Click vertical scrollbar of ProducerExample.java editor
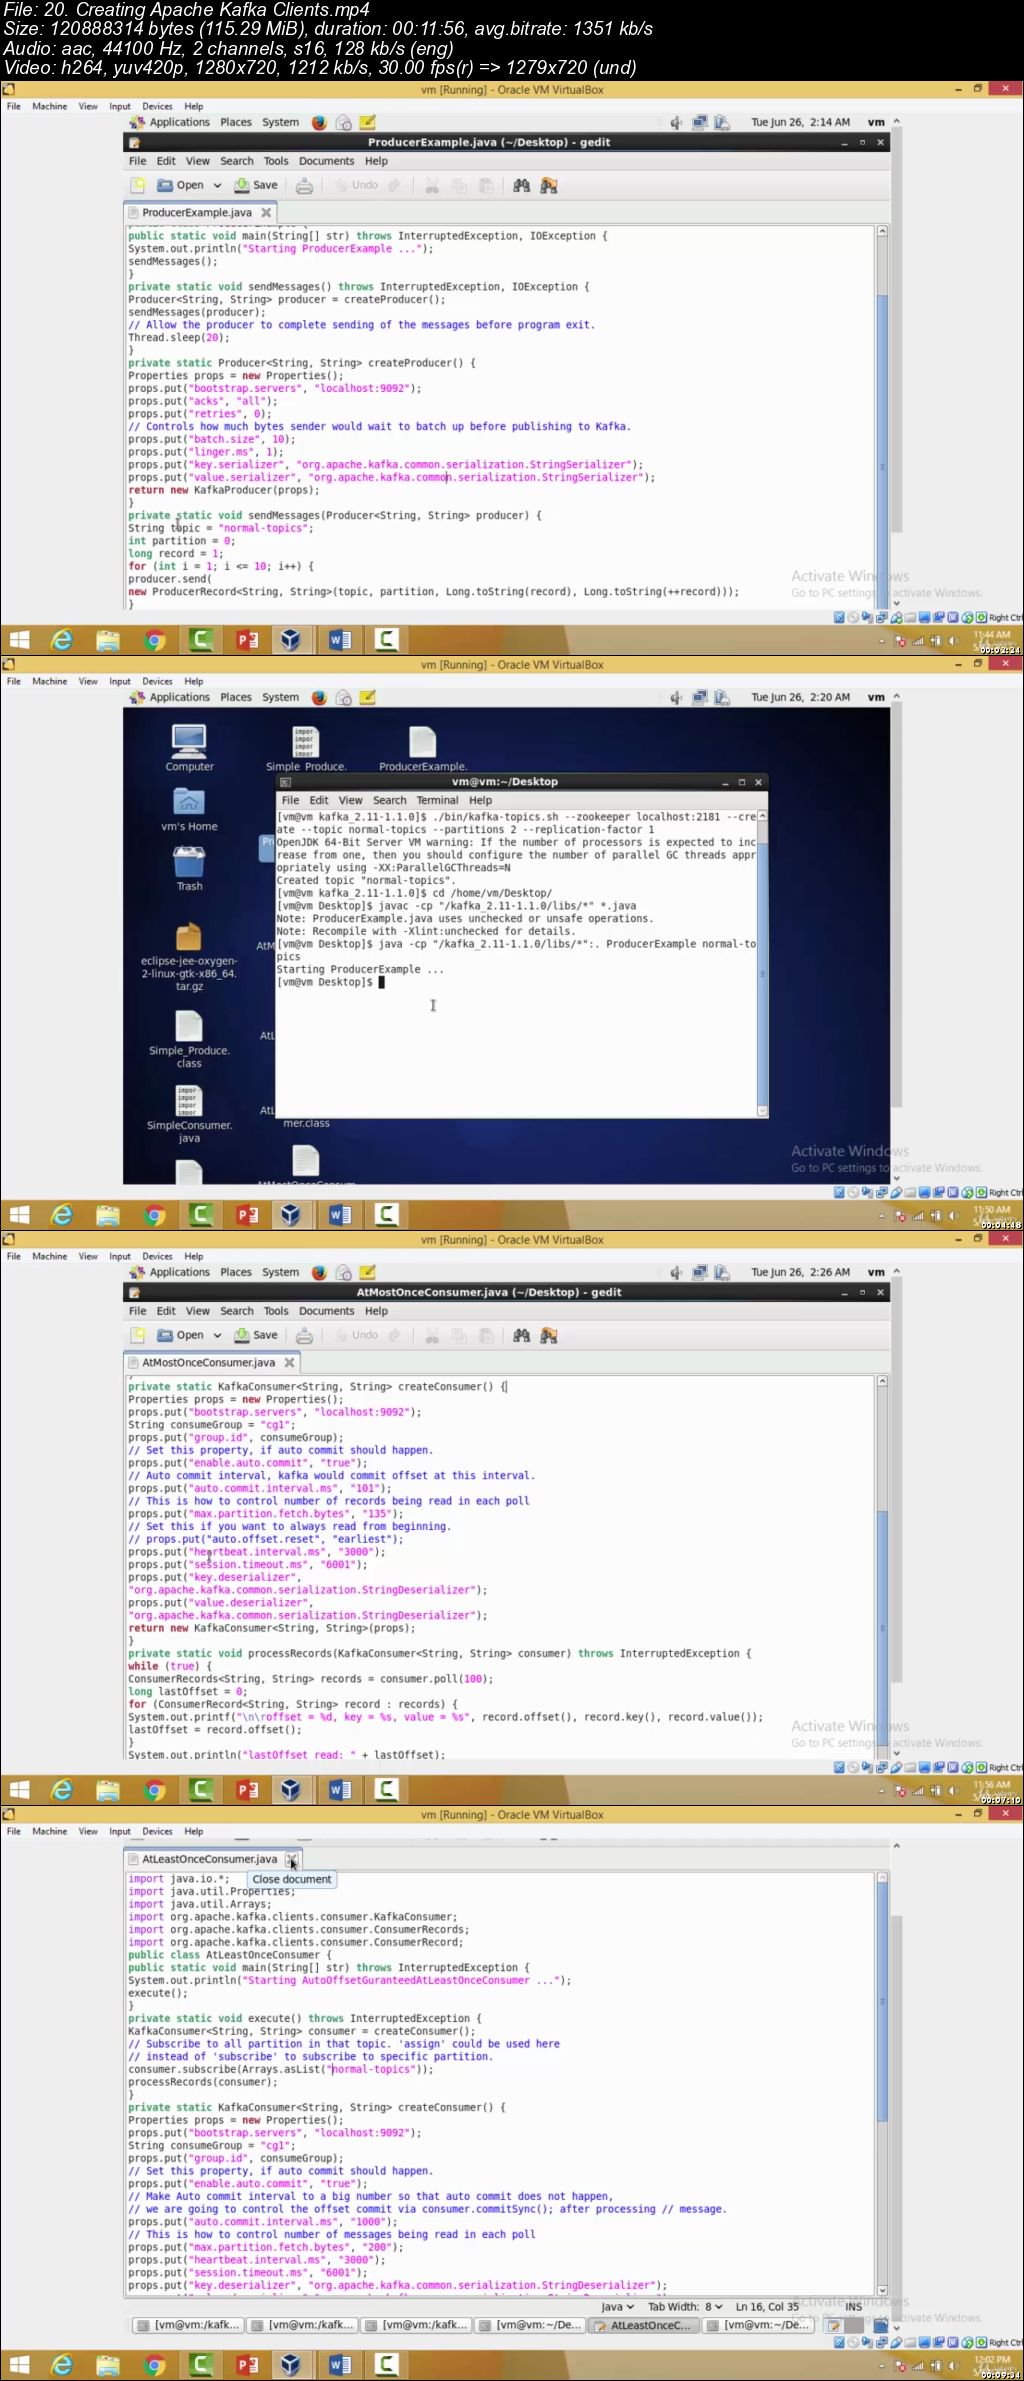Viewport: 1024px width, 2381px height. click(882, 418)
